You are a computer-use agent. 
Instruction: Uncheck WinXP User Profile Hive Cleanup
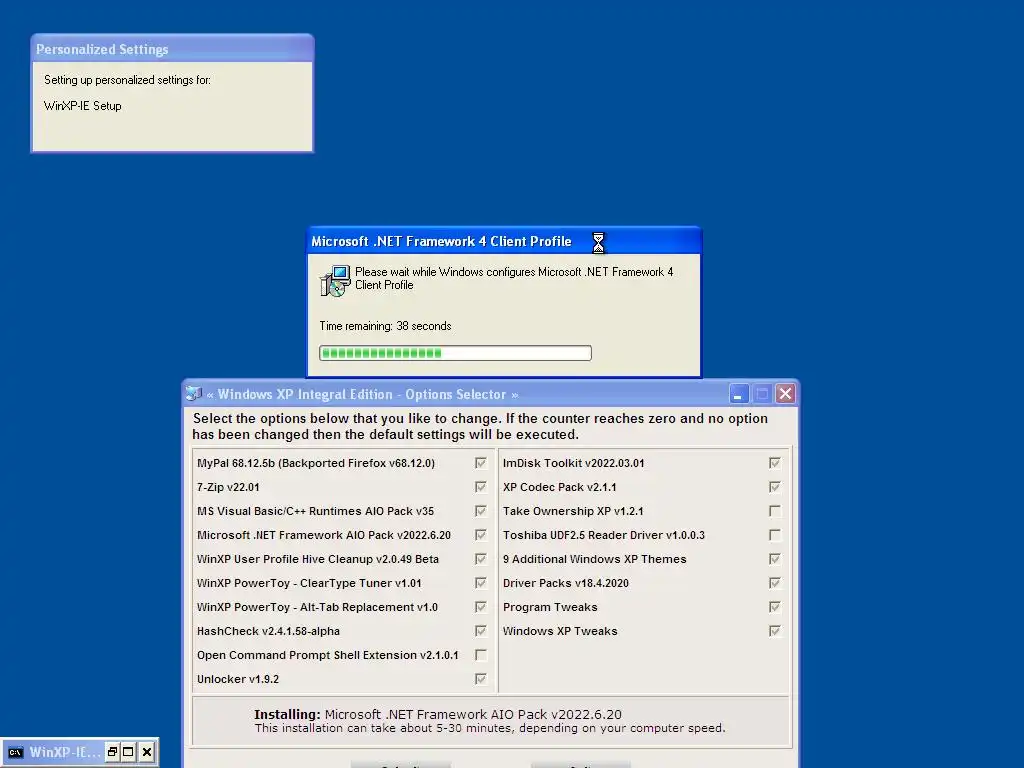point(481,559)
